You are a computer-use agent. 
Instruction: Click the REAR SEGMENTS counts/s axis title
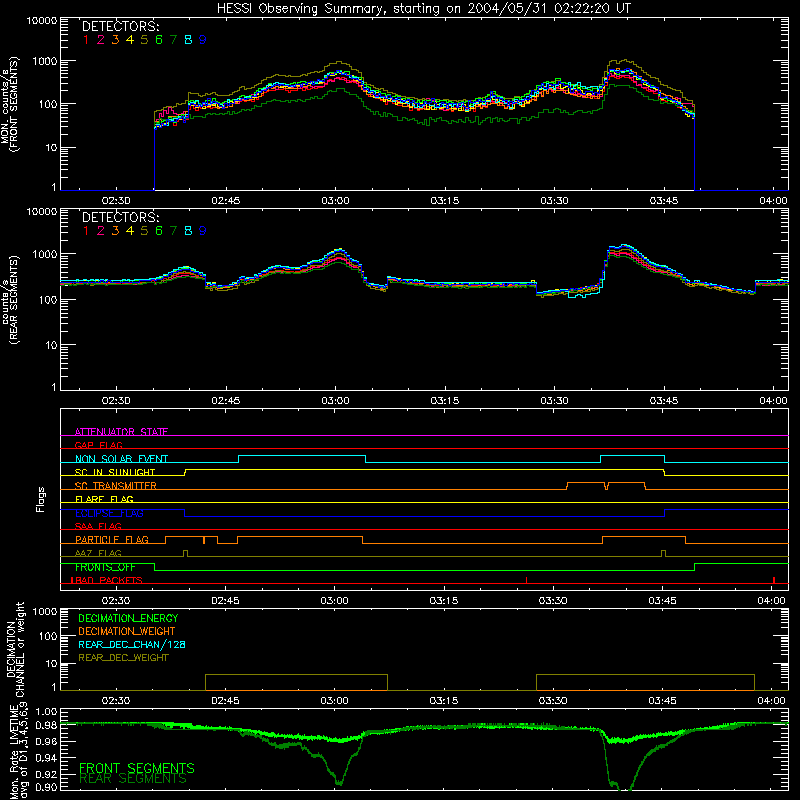click(x=10, y=299)
